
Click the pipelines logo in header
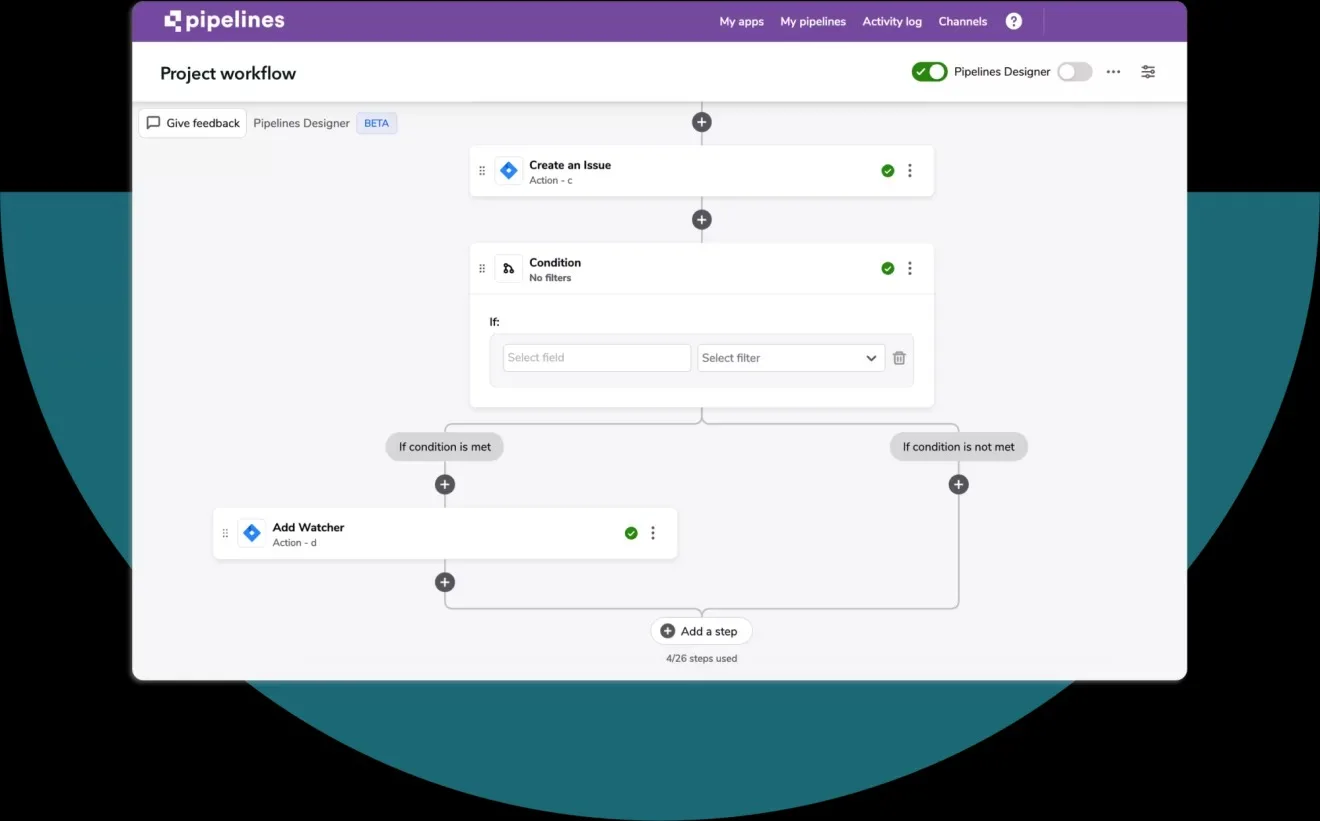(224, 20)
